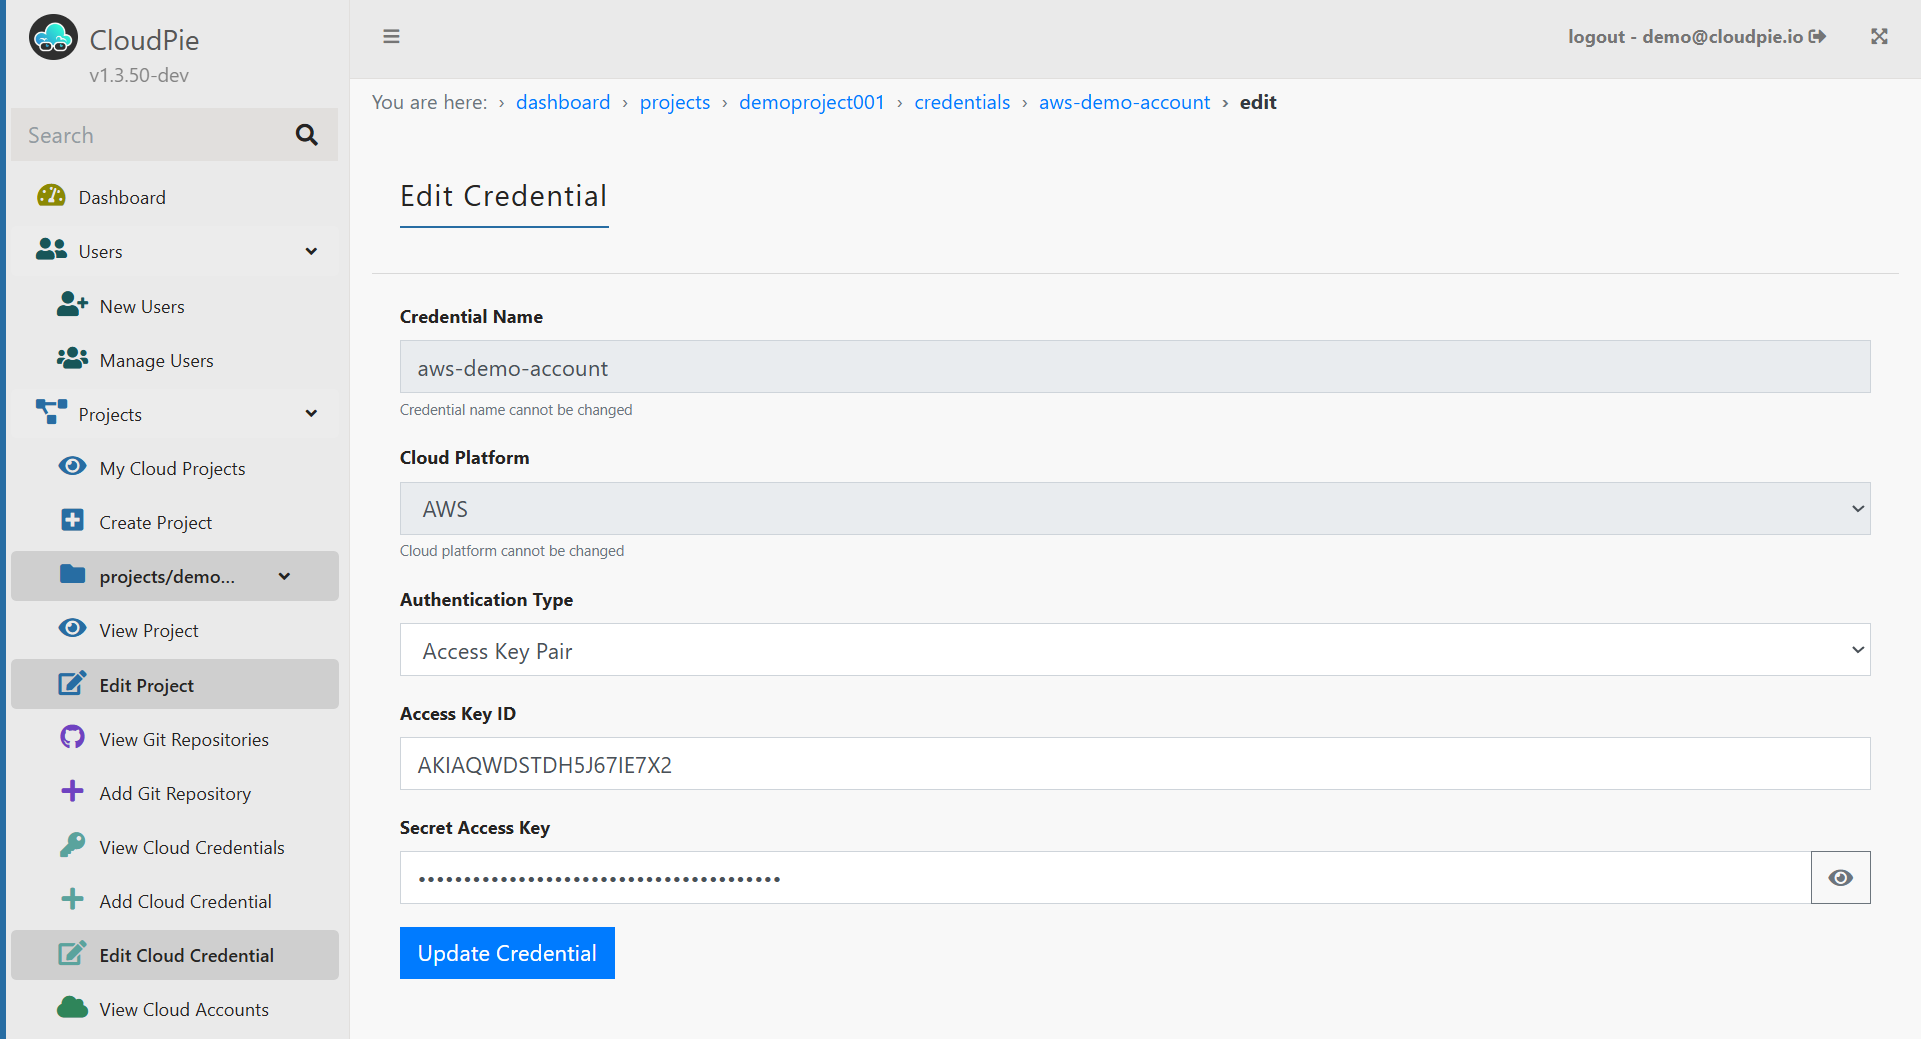Open demoproject001 breadcrumb link

812,102
